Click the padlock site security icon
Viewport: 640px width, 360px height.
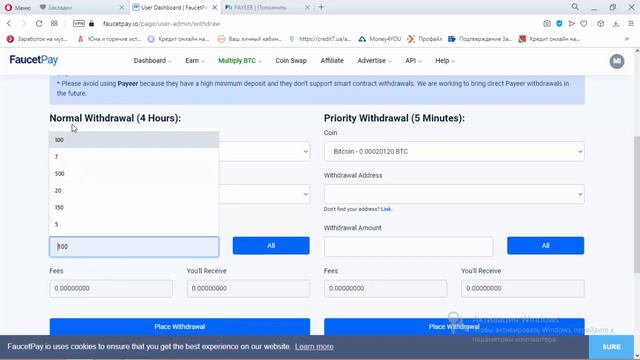point(92,24)
